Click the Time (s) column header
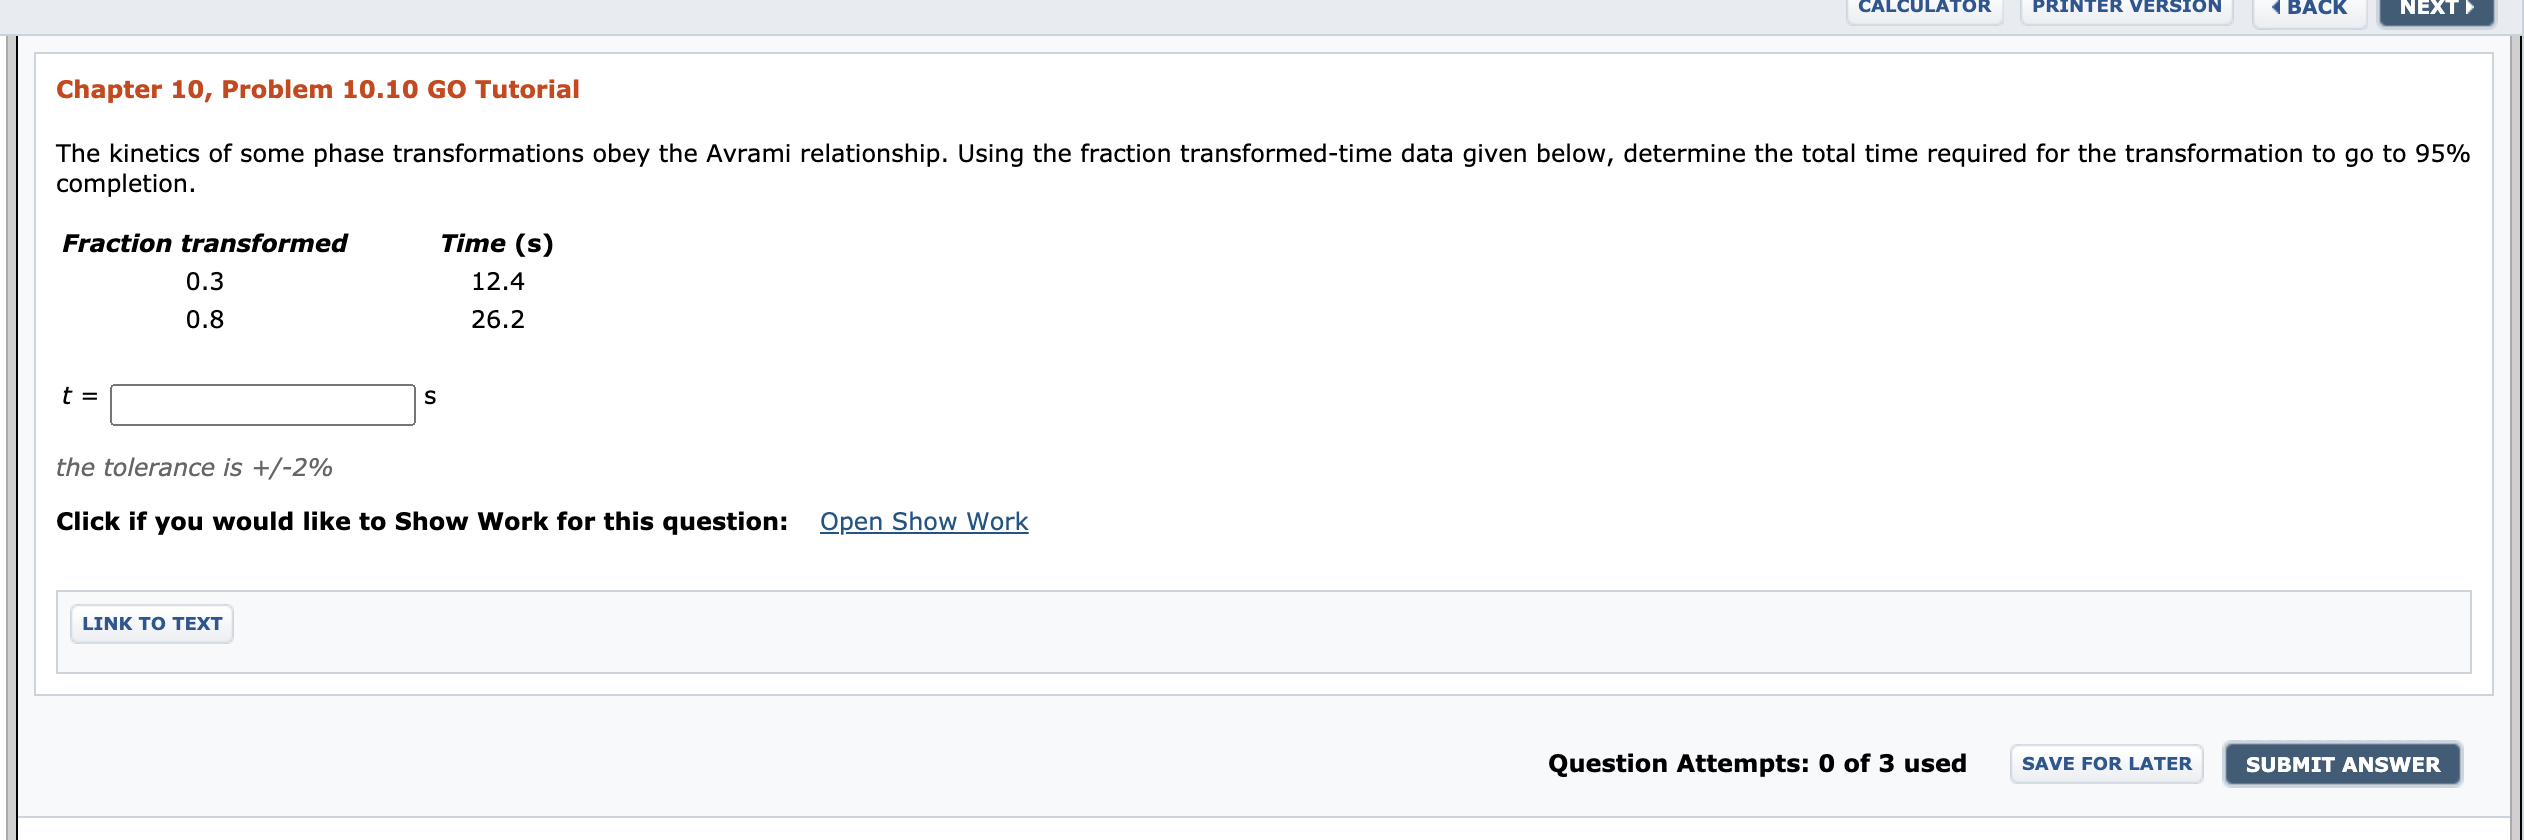 point(497,244)
